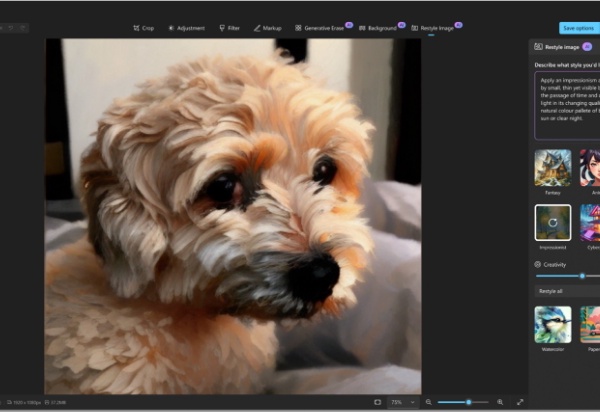Click the Save options button
The height and width of the screenshot is (412, 600).
pyautogui.click(x=578, y=28)
